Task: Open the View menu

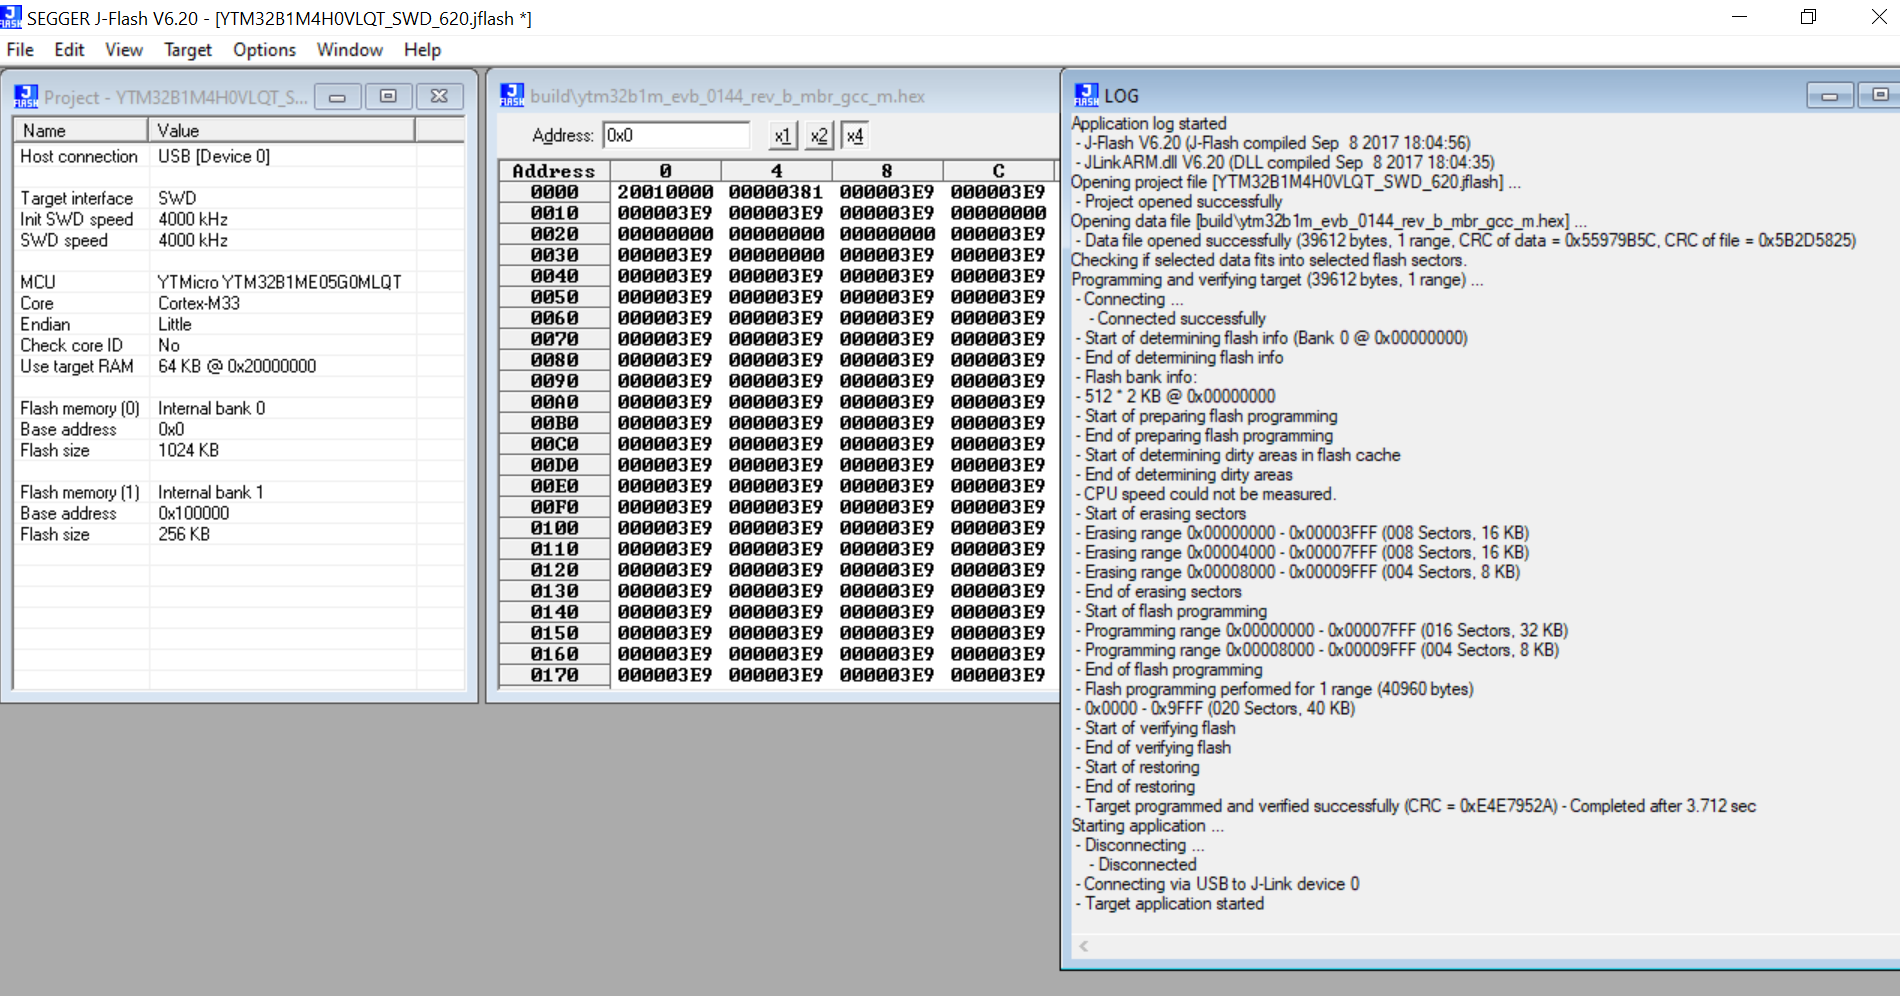Action: tap(124, 50)
